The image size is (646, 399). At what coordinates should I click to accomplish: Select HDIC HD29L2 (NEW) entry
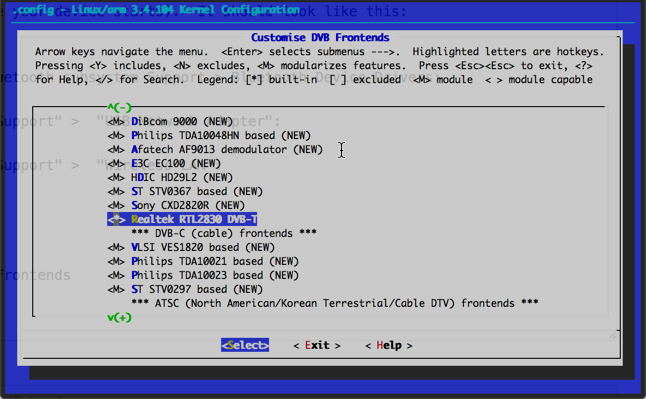(182, 178)
